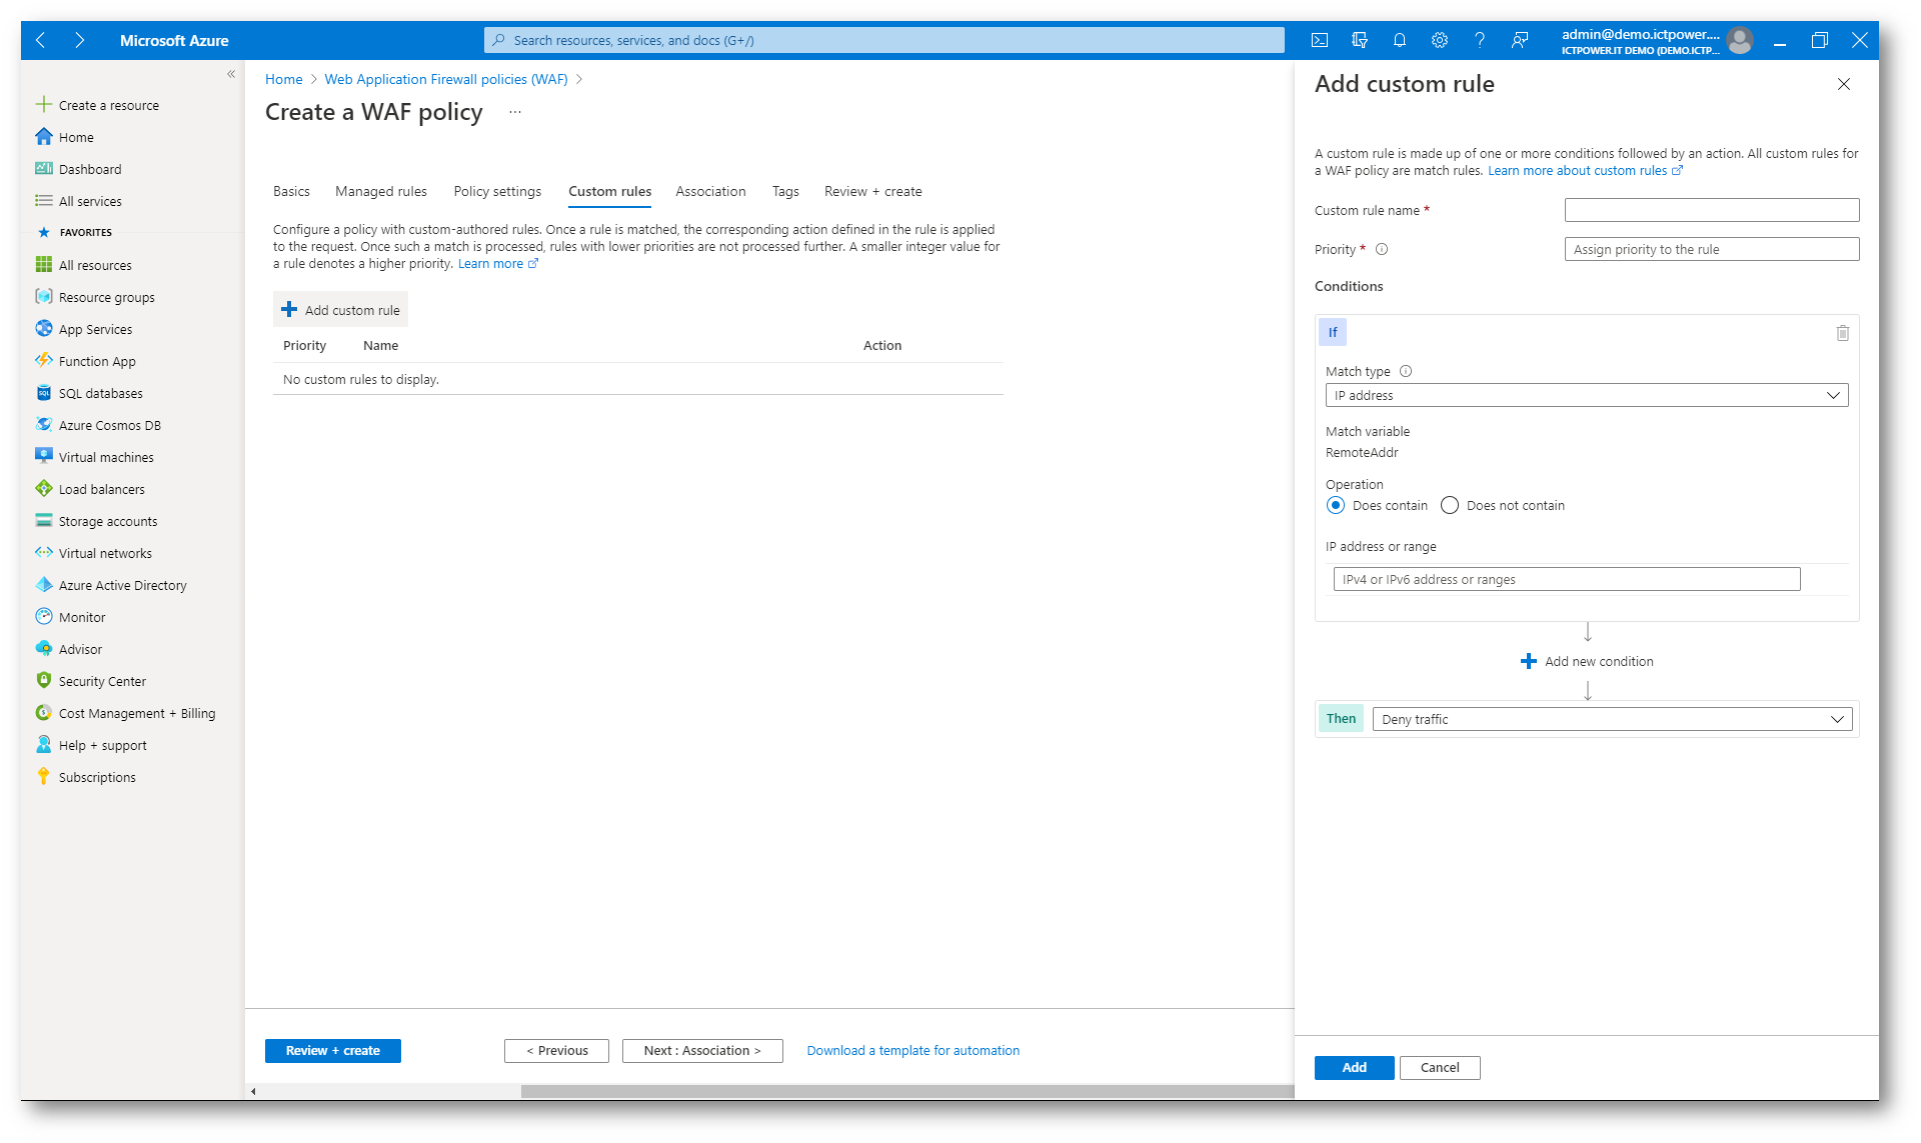Open Download a template for automation link

[913, 1050]
